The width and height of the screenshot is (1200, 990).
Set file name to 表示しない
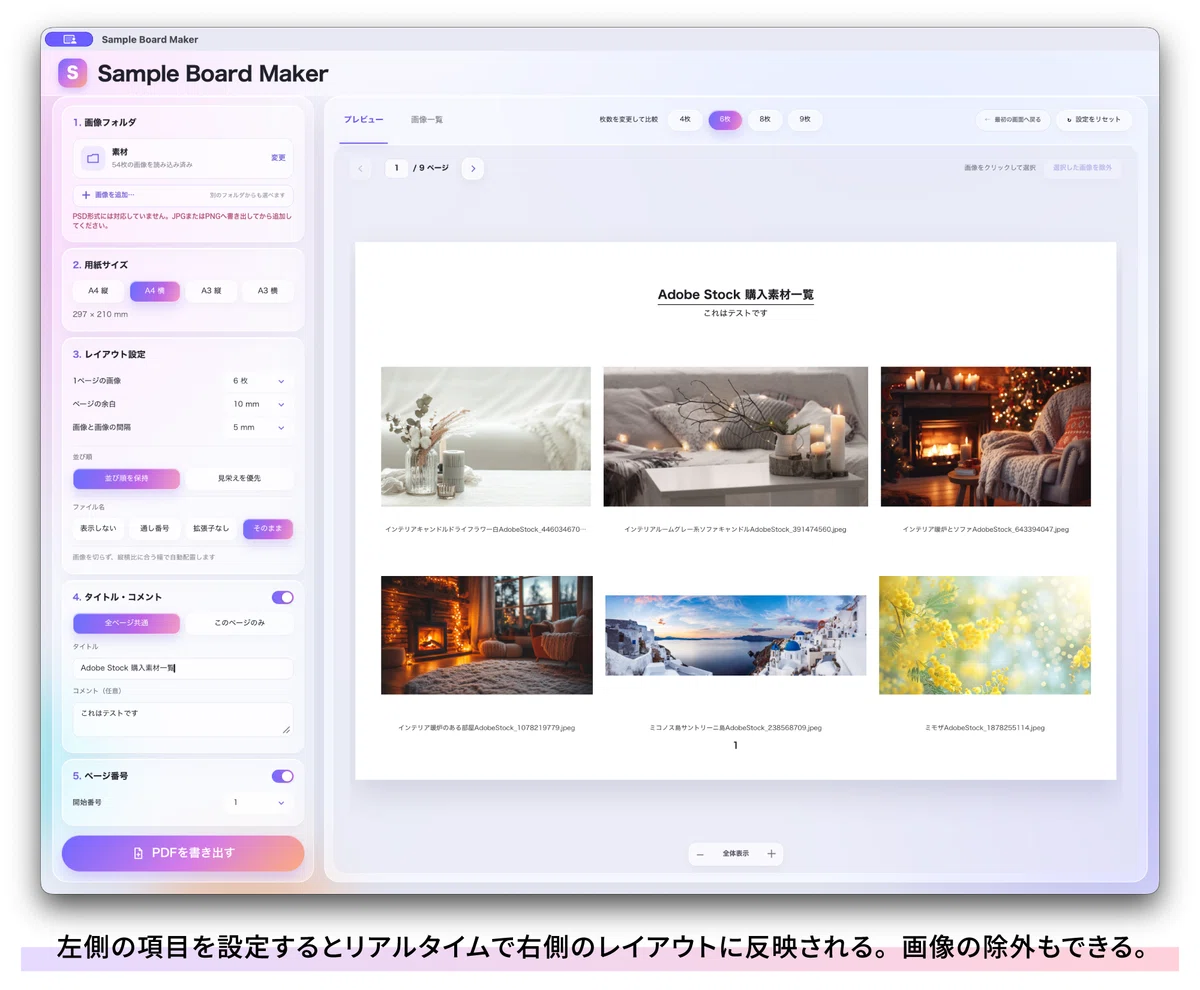pos(98,529)
